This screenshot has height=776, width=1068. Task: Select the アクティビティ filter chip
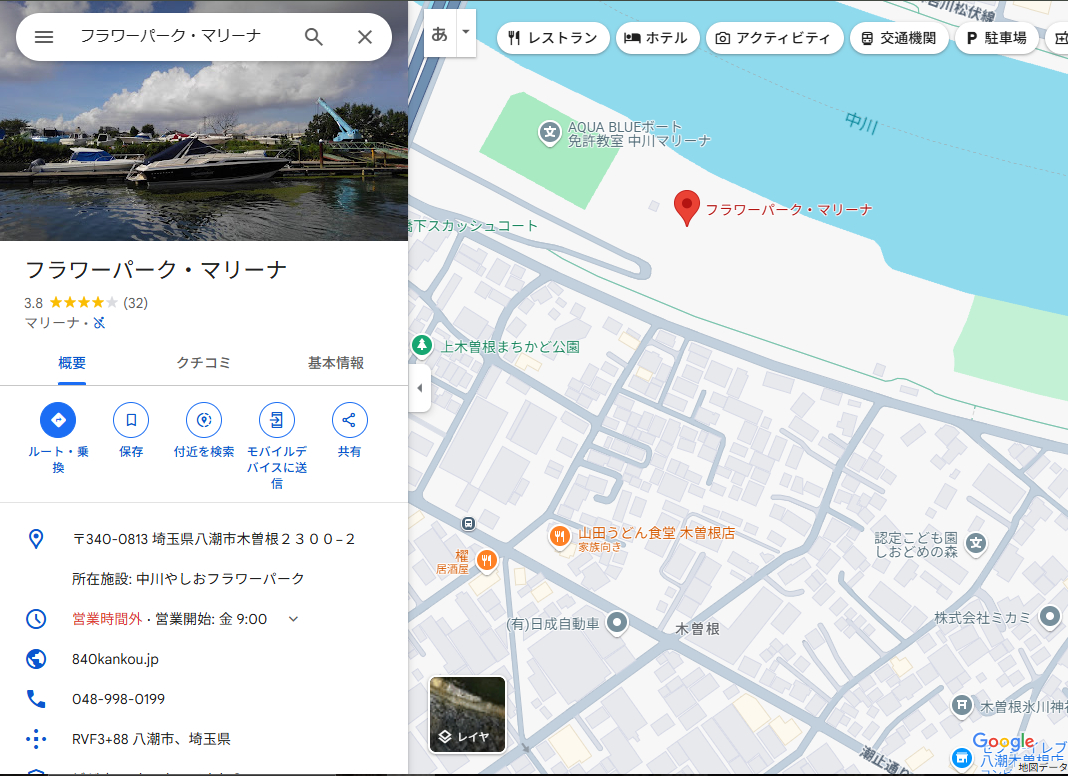click(774, 38)
